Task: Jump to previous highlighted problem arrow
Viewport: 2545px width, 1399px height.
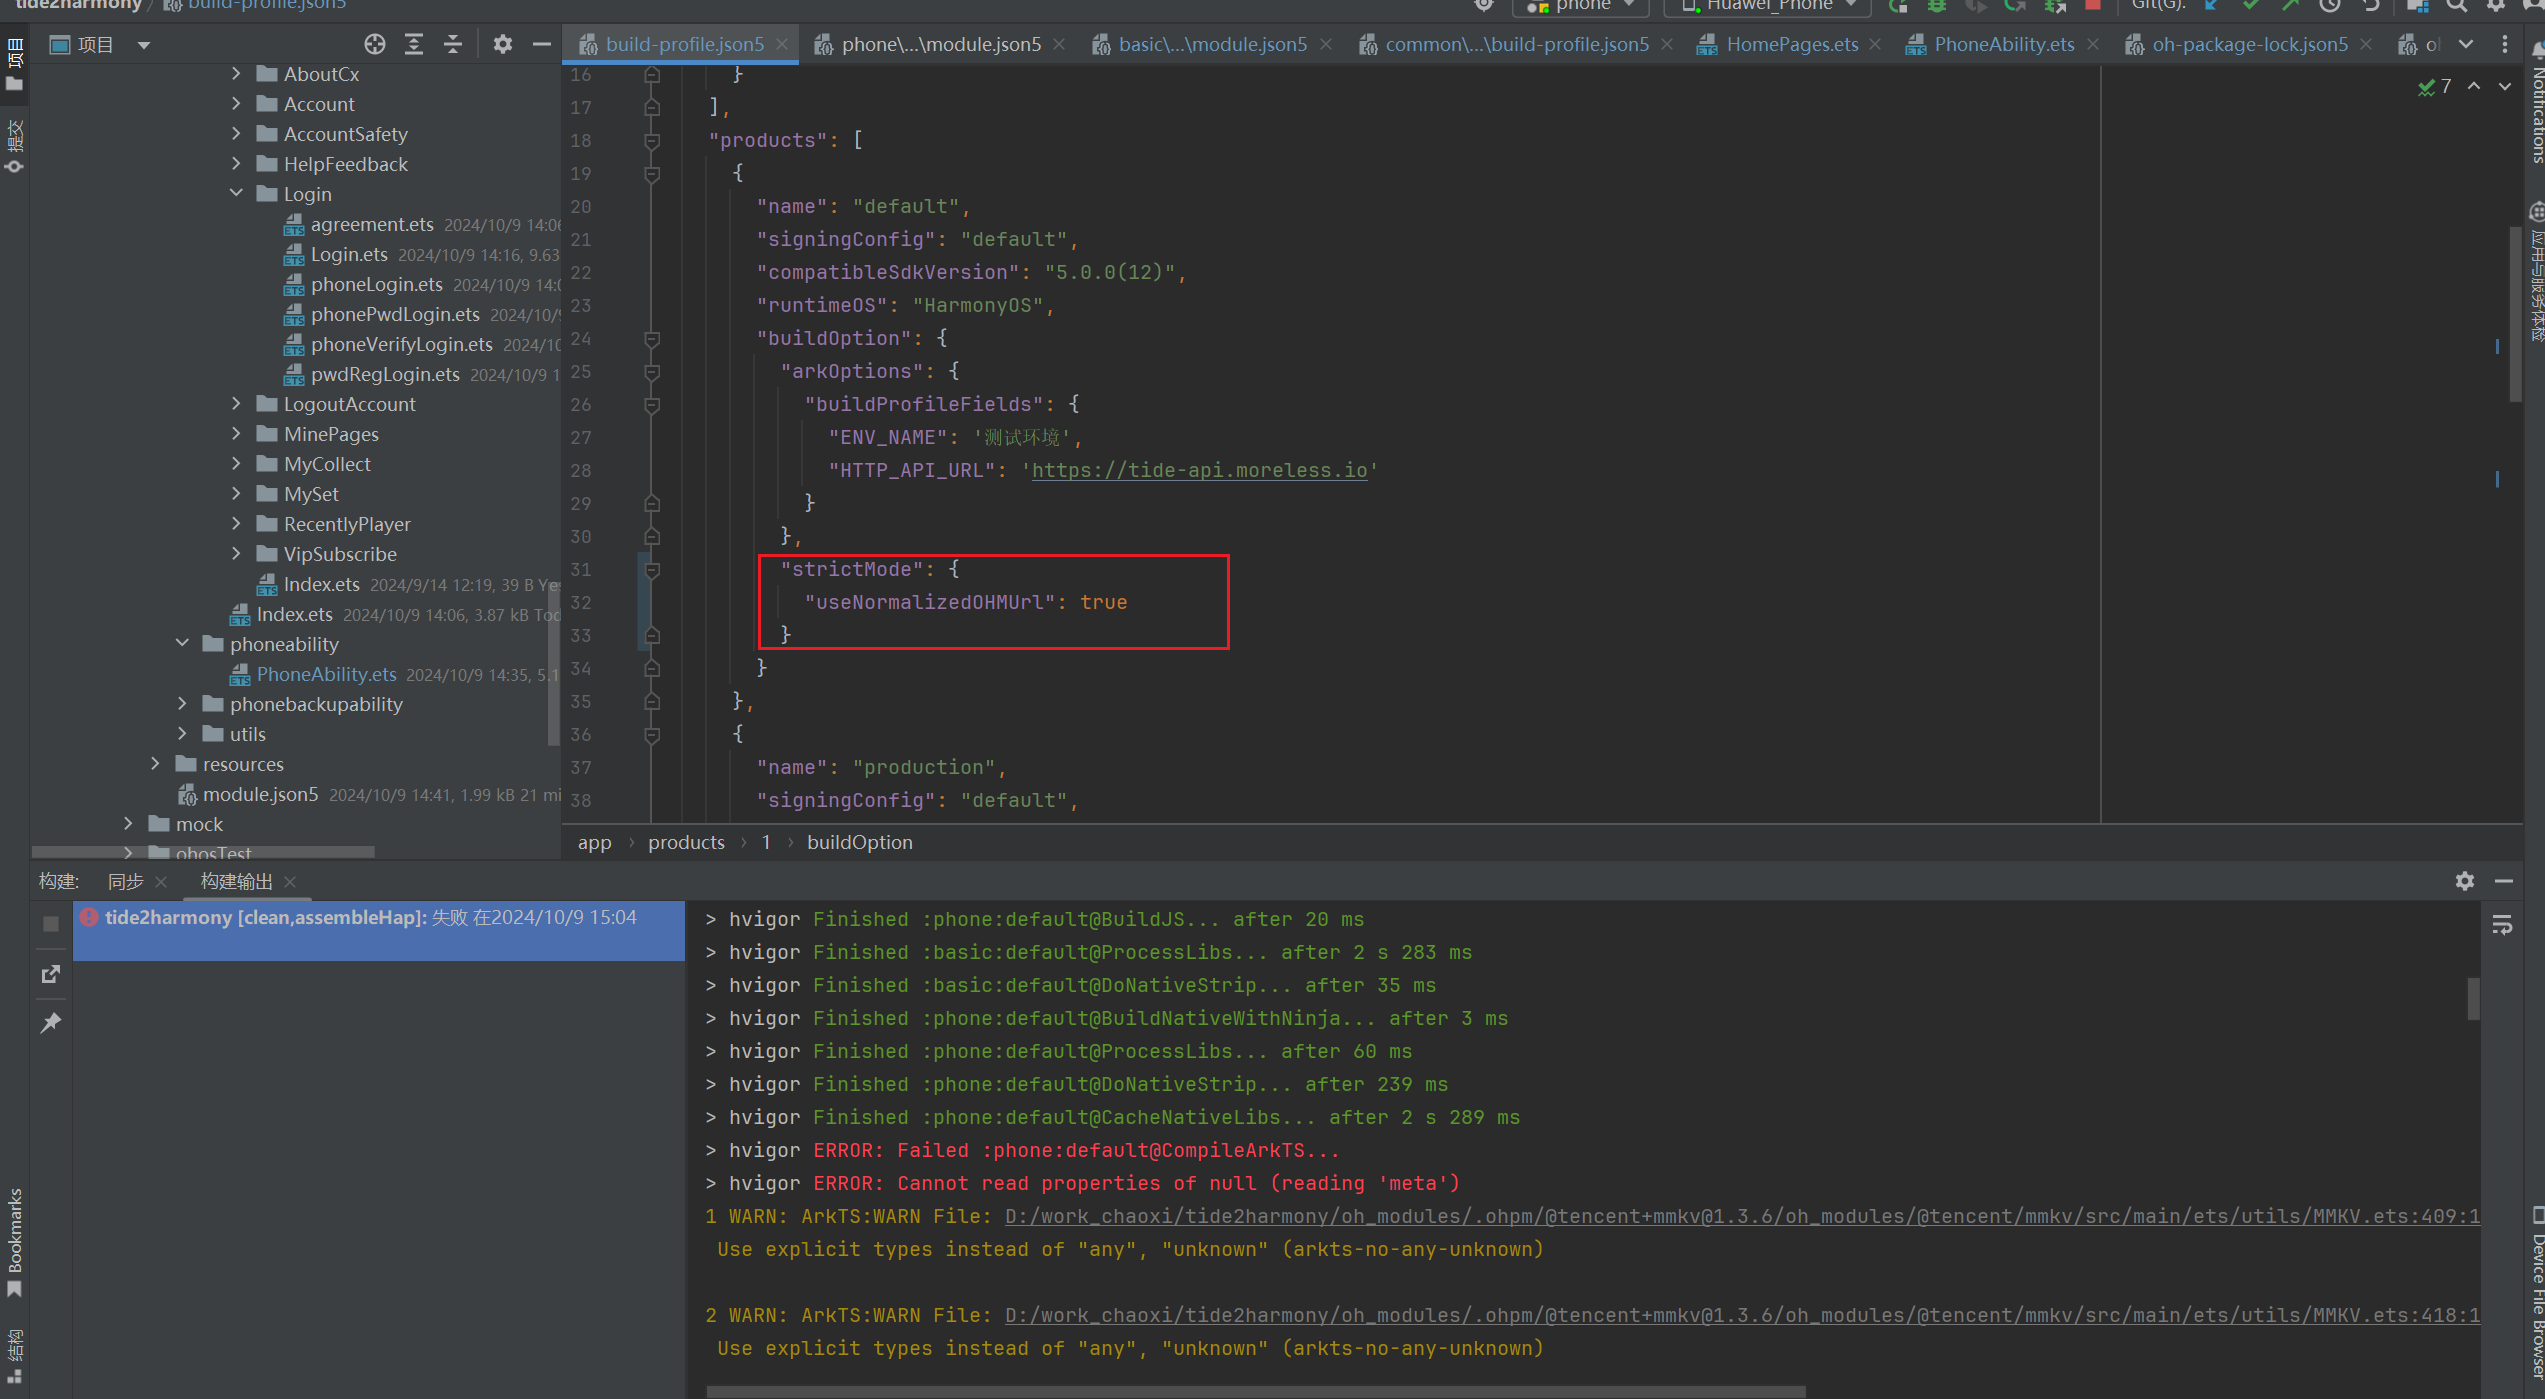Action: tap(2474, 86)
